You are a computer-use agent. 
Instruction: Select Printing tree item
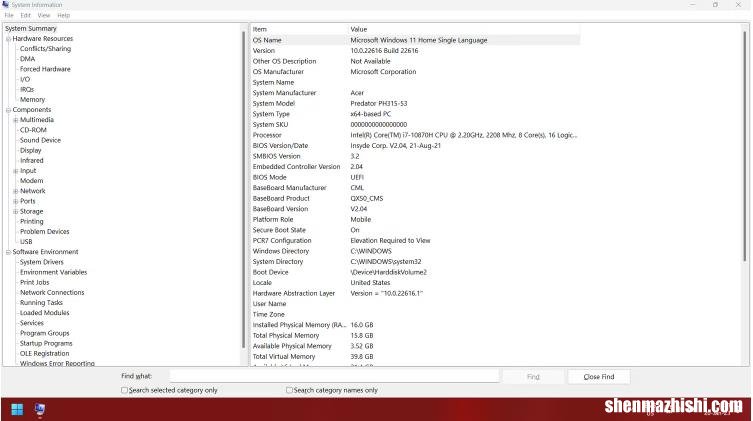(x=32, y=221)
